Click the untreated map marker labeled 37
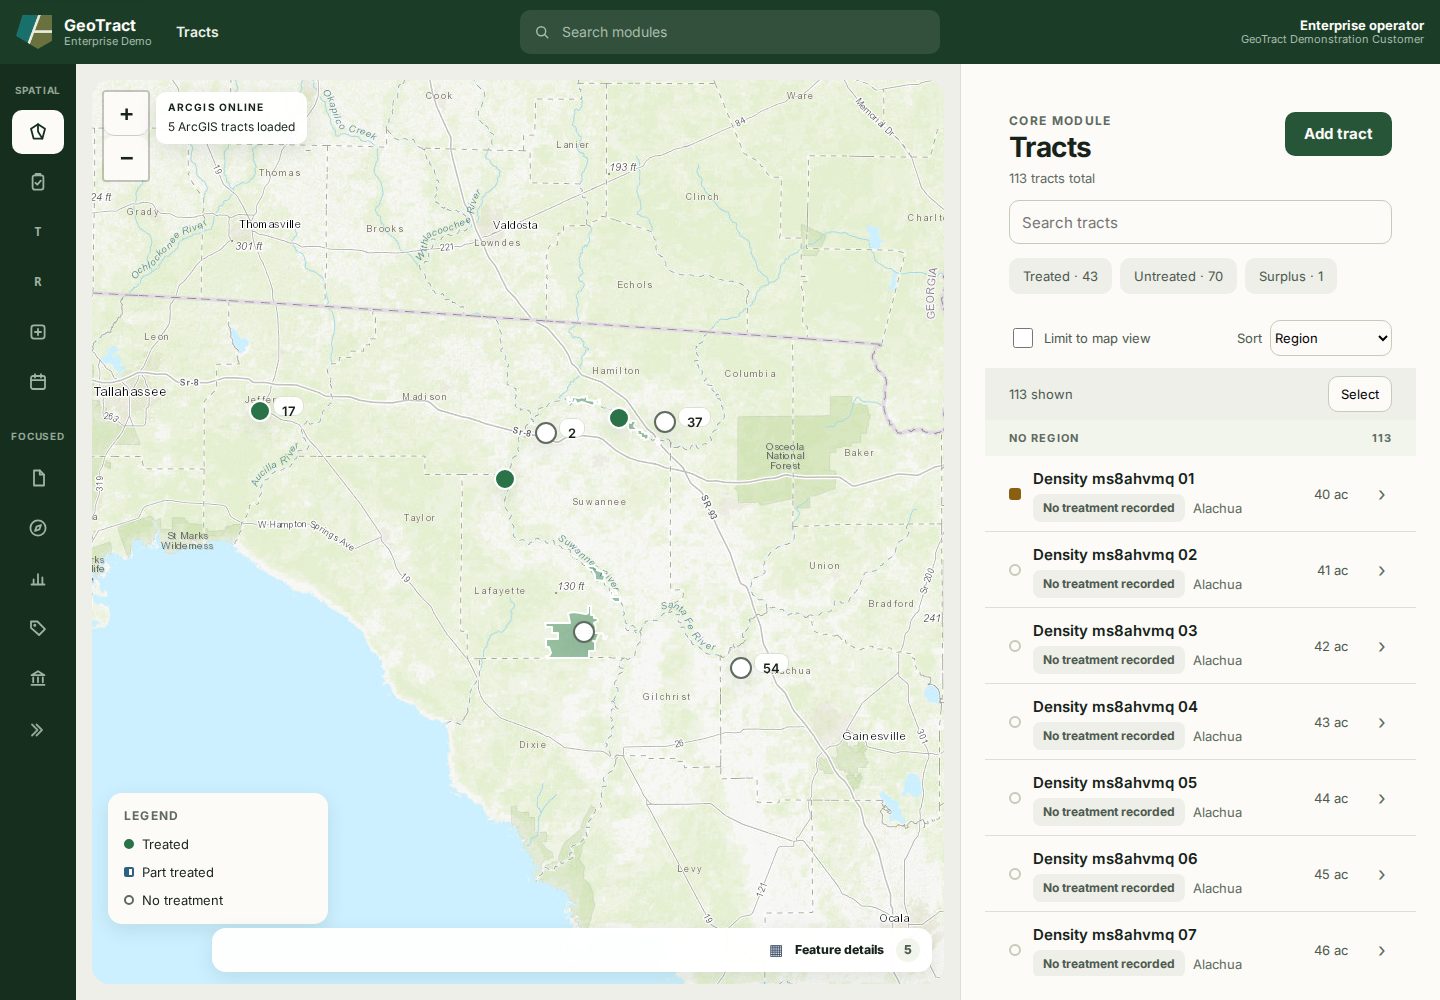 pyautogui.click(x=665, y=422)
